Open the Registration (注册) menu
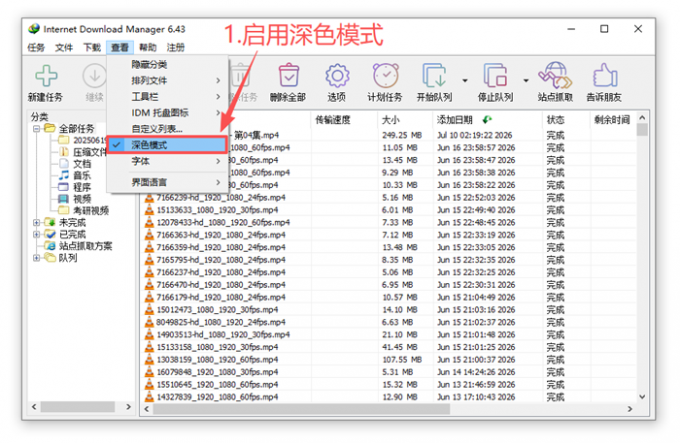 pyautogui.click(x=176, y=47)
